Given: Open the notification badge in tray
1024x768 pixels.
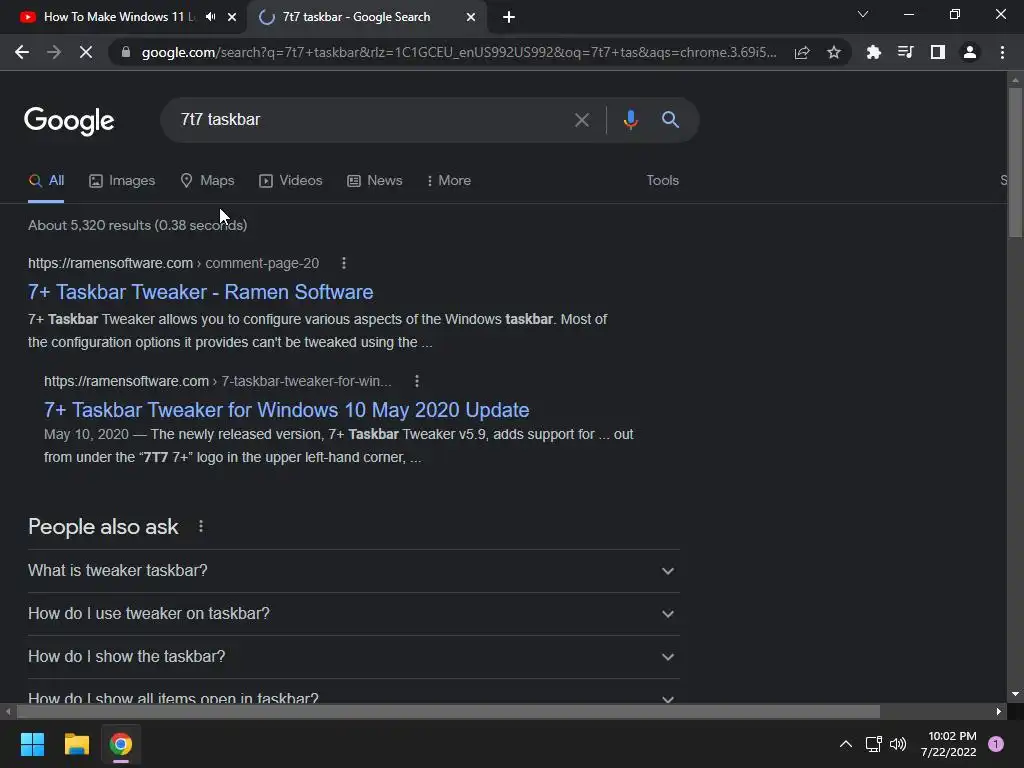Looking at the screenshot, I should [996, 744].
